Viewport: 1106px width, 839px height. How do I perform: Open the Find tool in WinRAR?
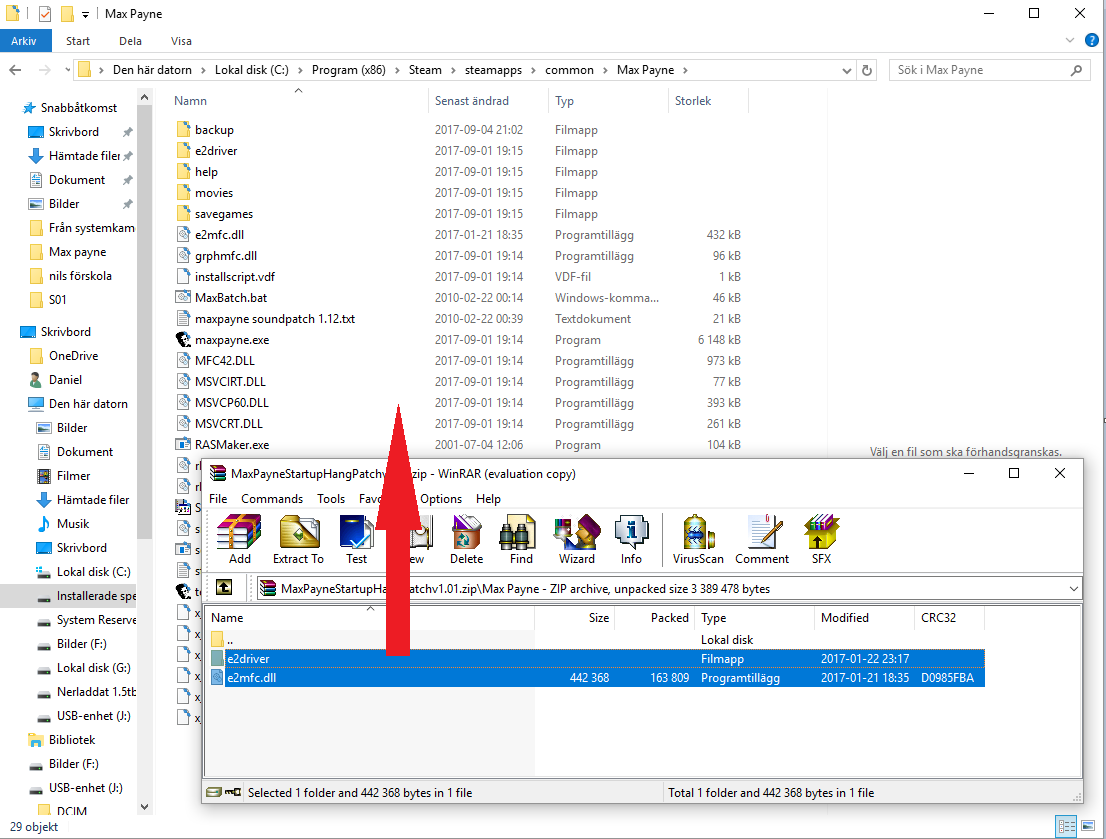(521, 540)
